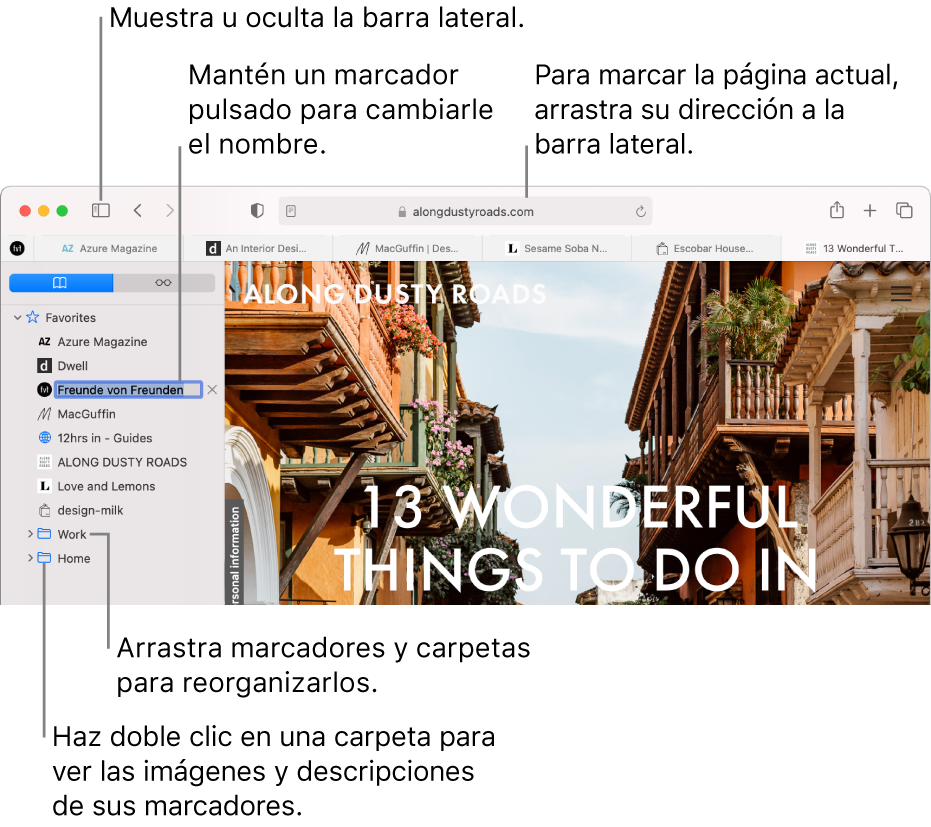Click the ALONG DUSTY ROADS site logo

[x=395, y=294]
